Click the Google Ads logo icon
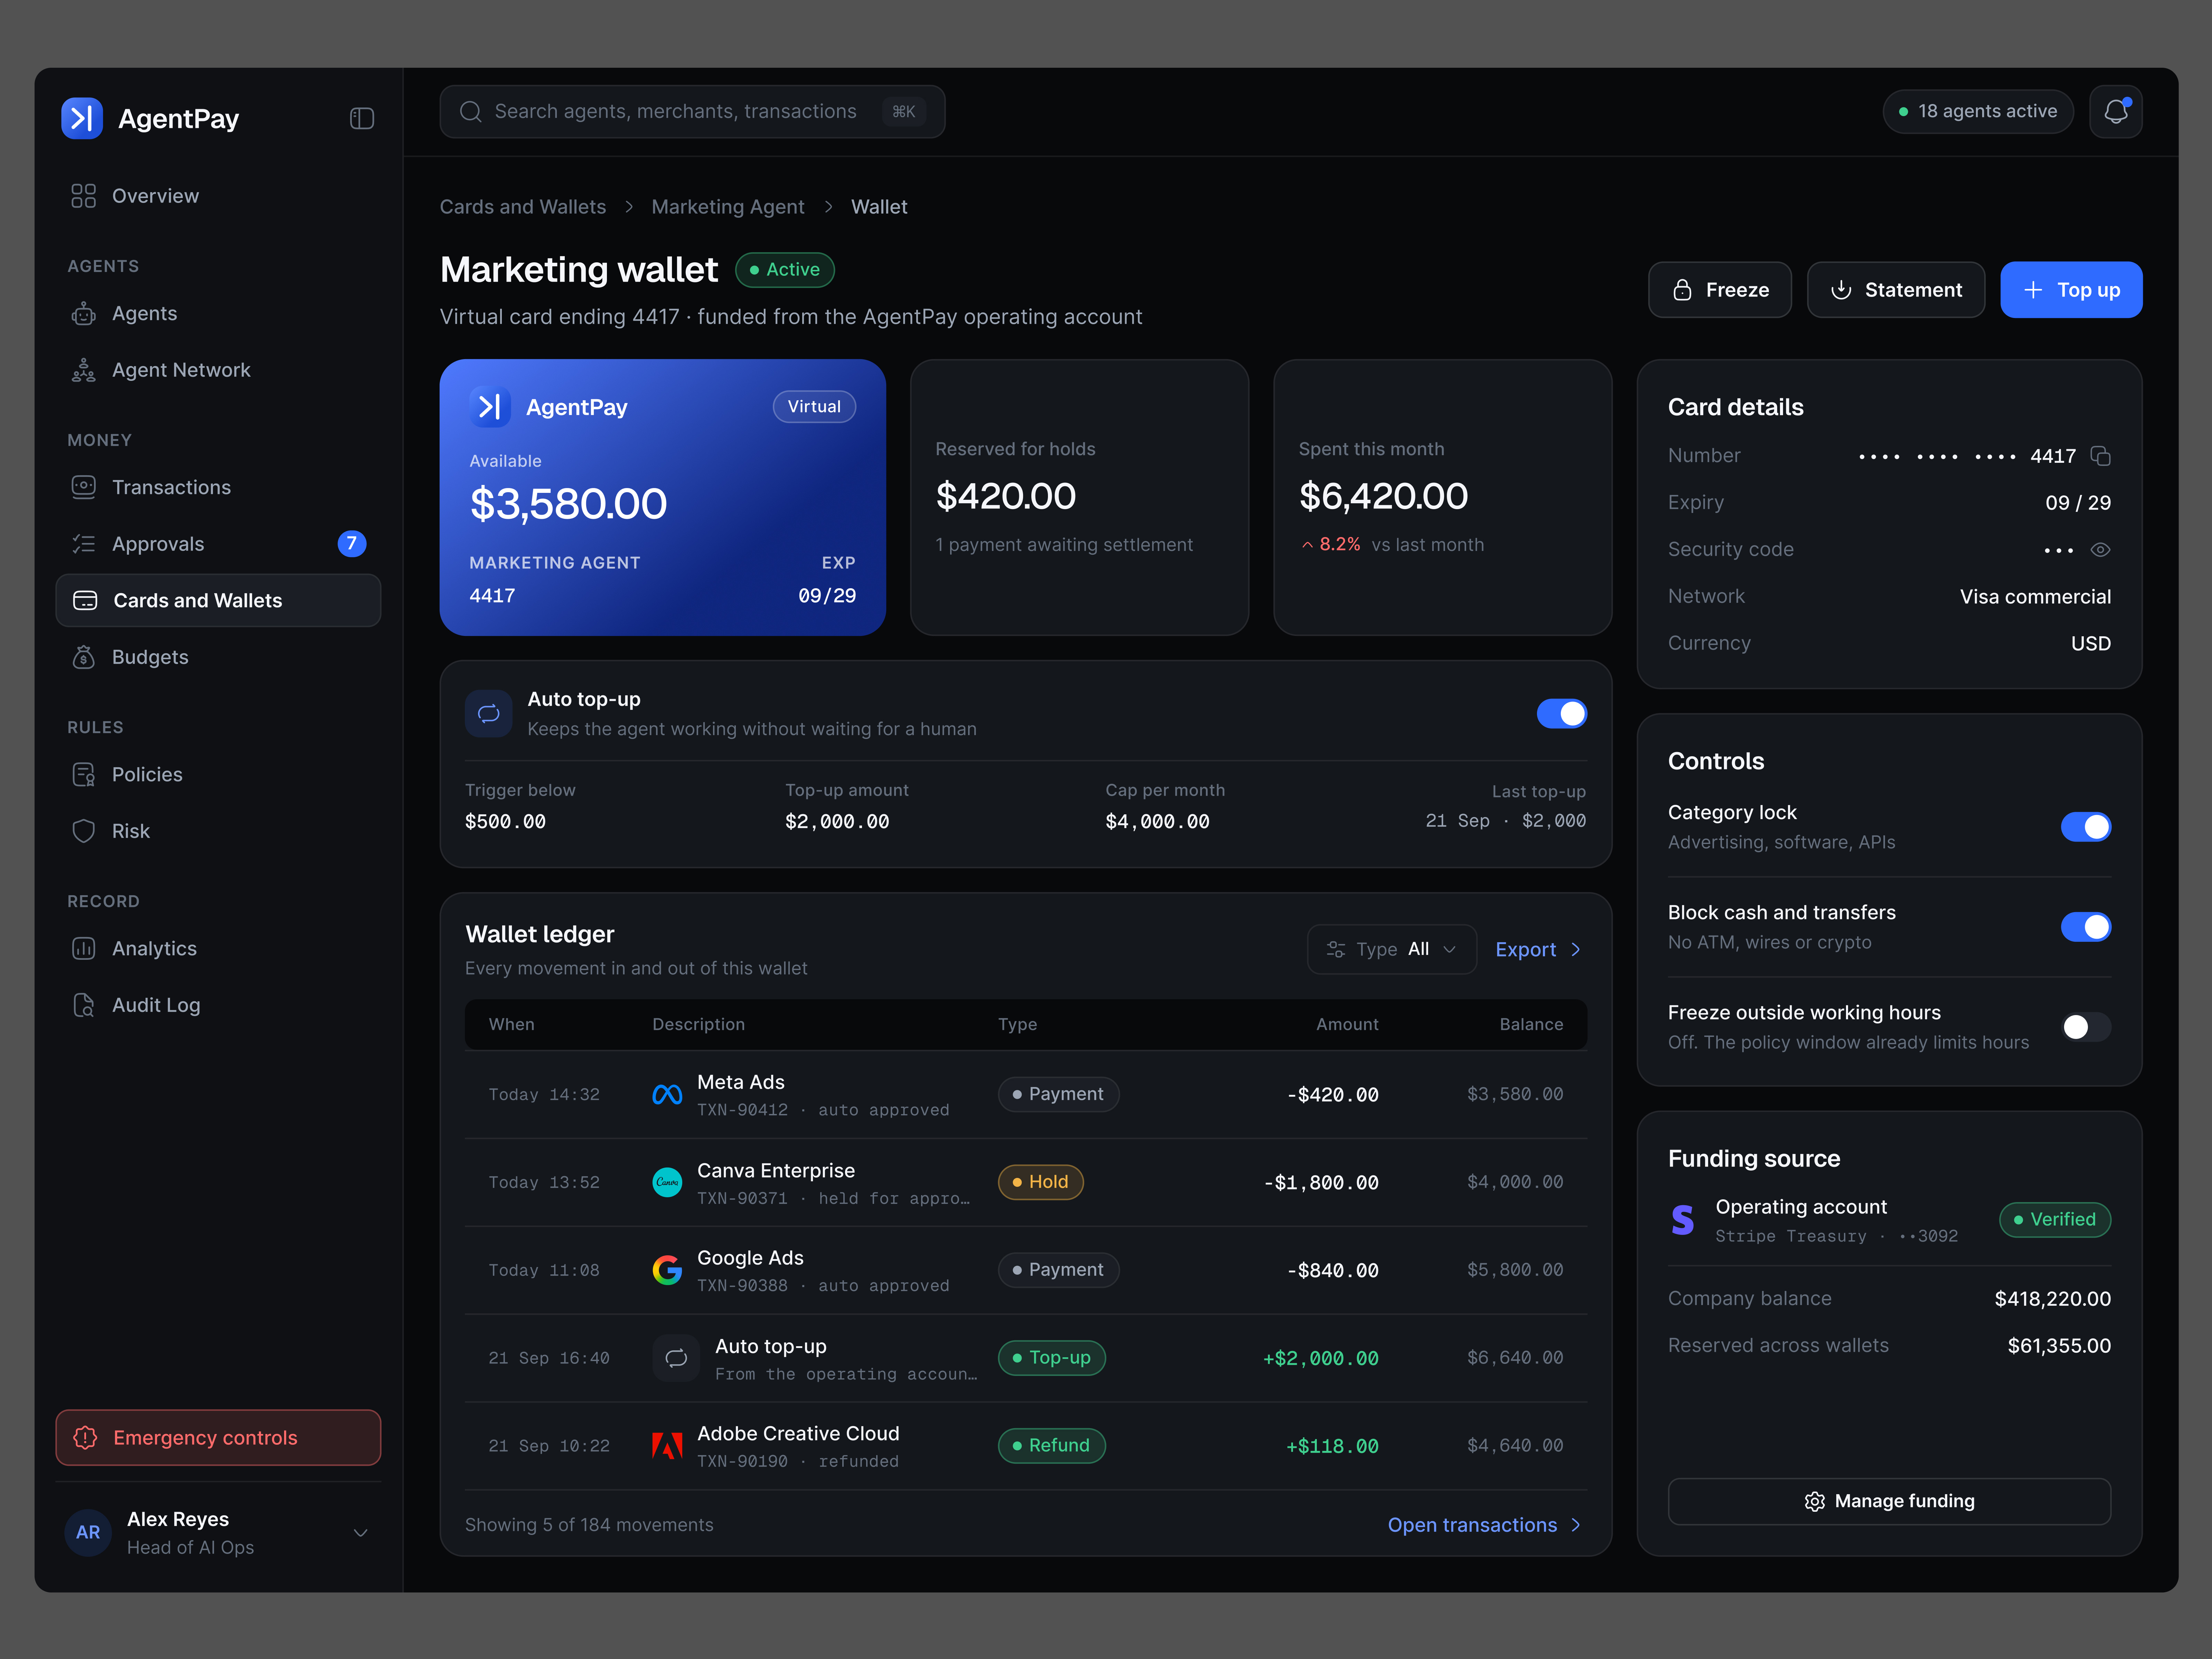Screen dimensions: 2212x1659 click(x=667, y=1270)
